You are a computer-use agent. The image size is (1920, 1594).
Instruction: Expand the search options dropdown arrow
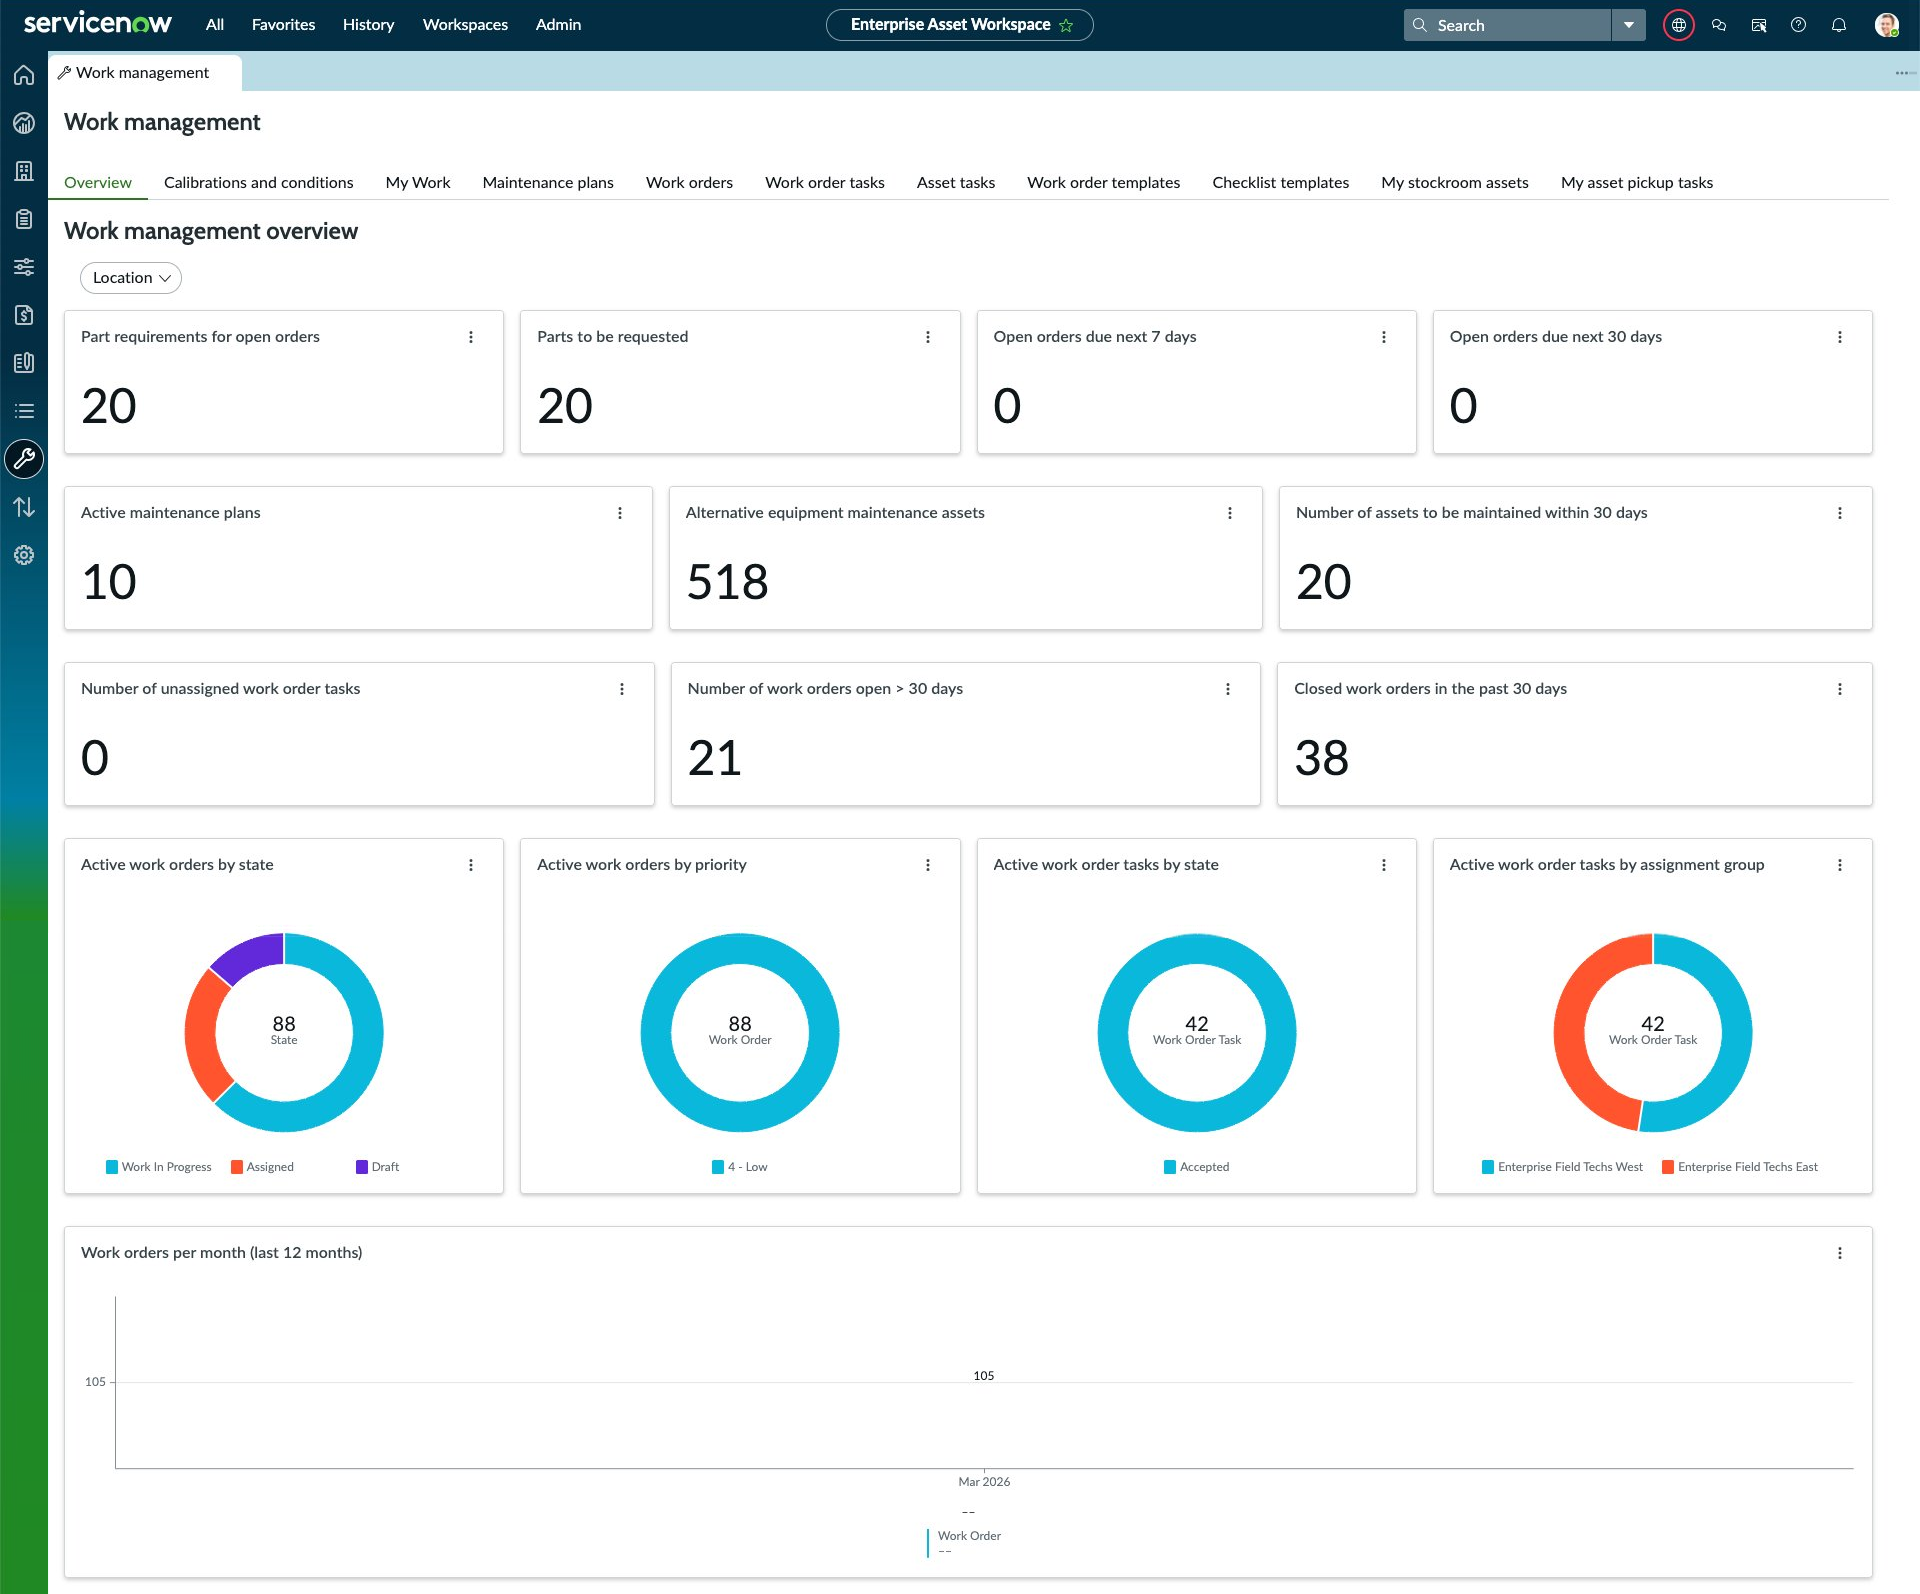[x=1629, y=25]
